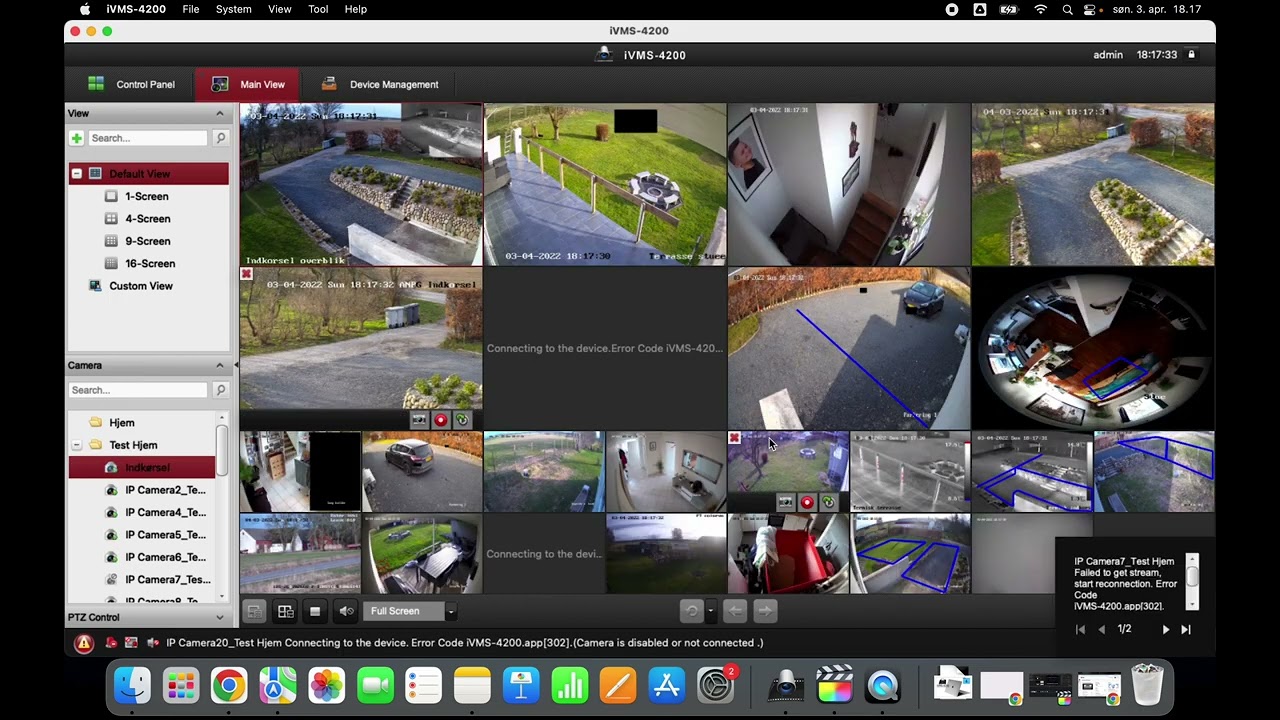This screenshot has height=720, width=1280.
Task: Jump to last alarm message in popup
Action: click(x=1186, y=629)
